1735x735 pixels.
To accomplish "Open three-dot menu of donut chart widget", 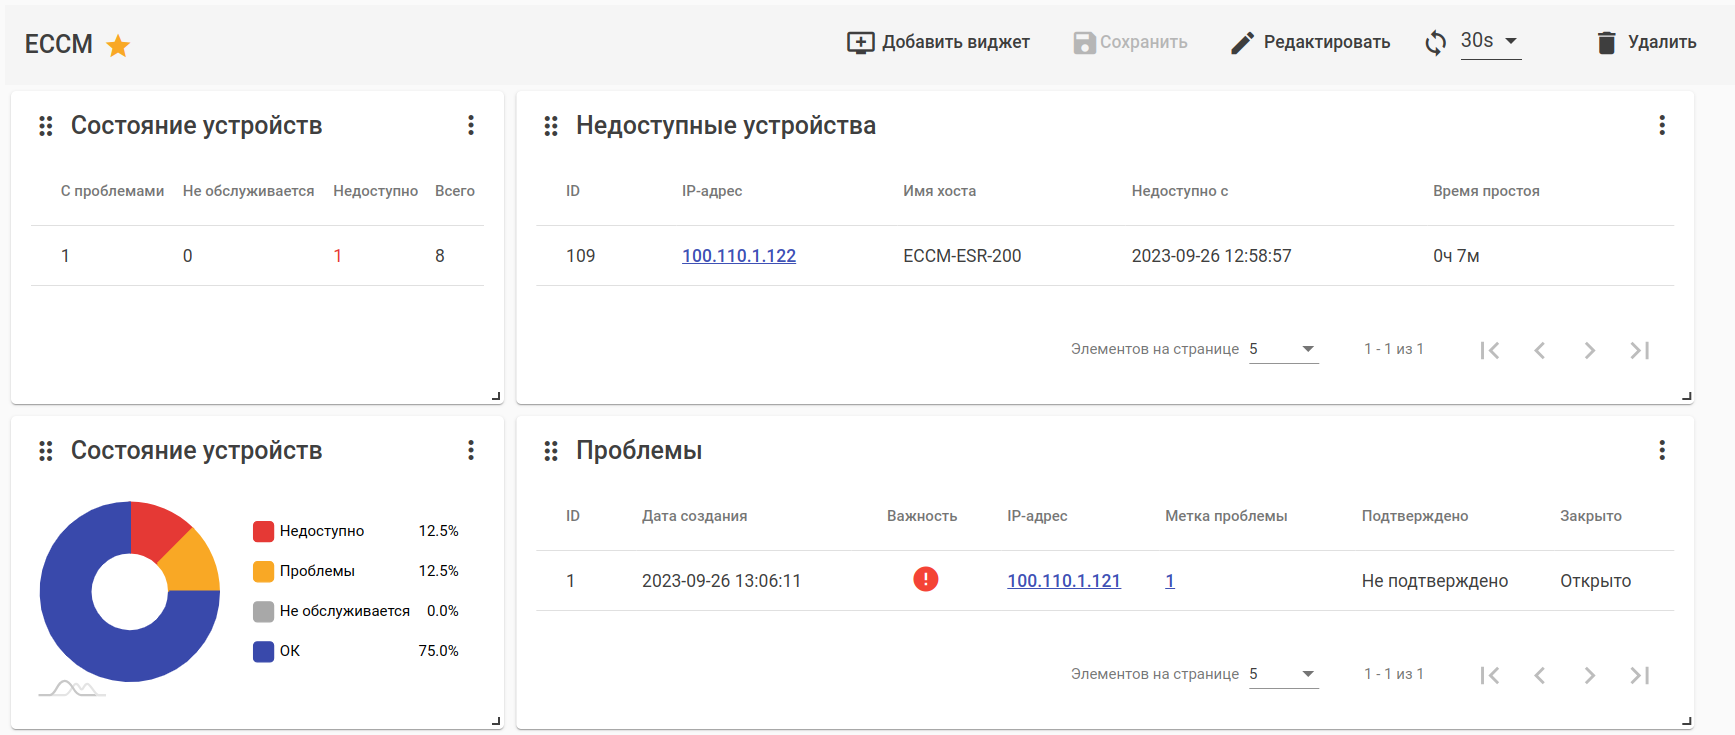I will (x=471, y=450).
